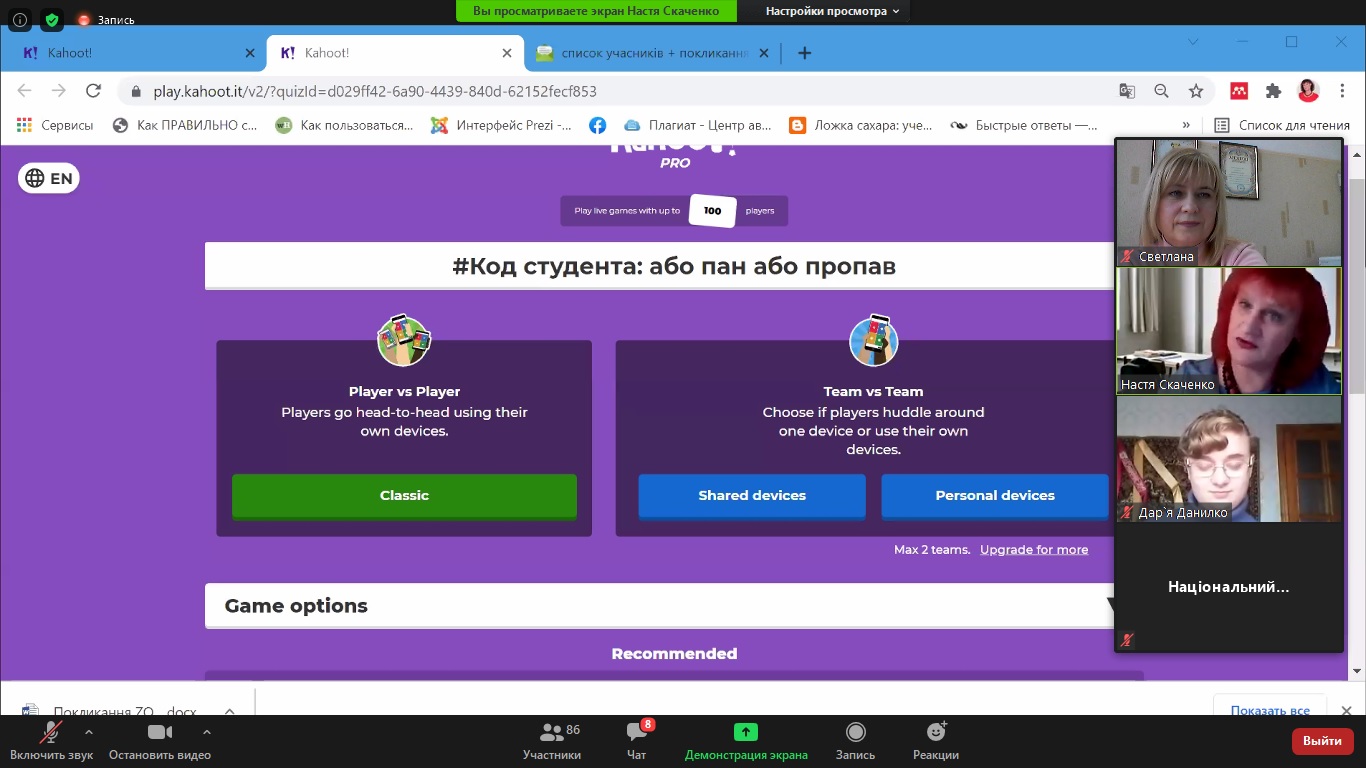Go back to the previous page
This screenshot has height=768, width=1366.
coord(25,91)
